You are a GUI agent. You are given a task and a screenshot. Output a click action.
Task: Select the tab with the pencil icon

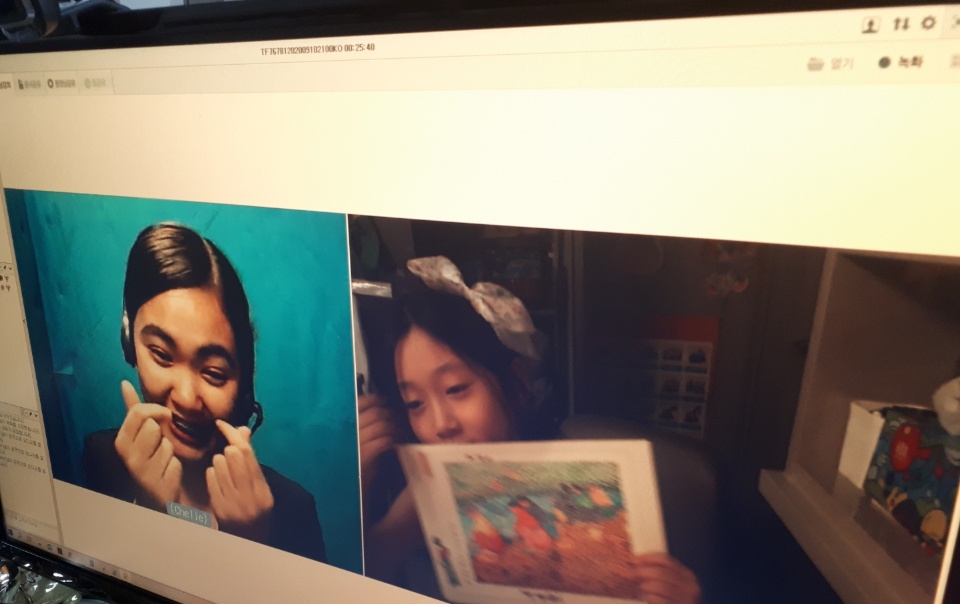tap(30, 84)
